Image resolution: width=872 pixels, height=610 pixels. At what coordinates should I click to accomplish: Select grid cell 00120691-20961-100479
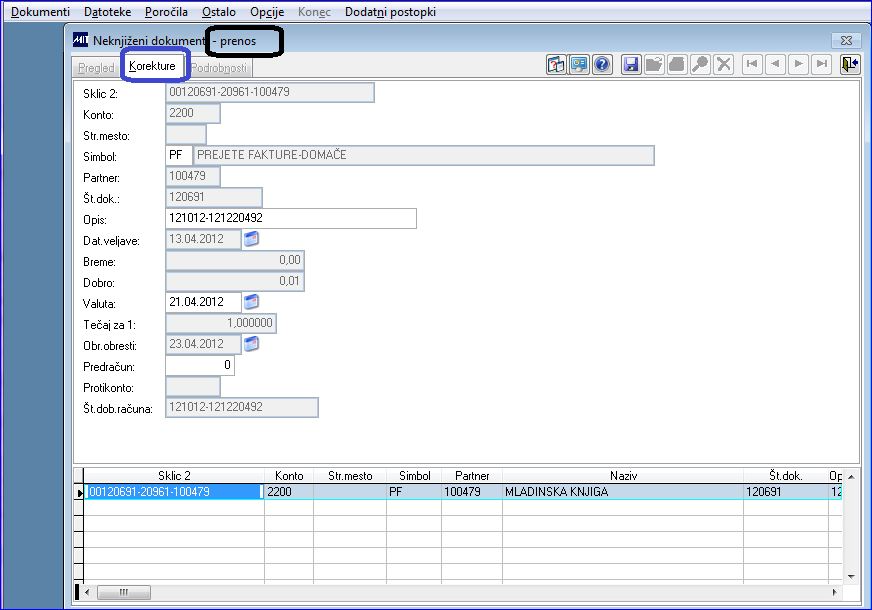pos(174,492)
